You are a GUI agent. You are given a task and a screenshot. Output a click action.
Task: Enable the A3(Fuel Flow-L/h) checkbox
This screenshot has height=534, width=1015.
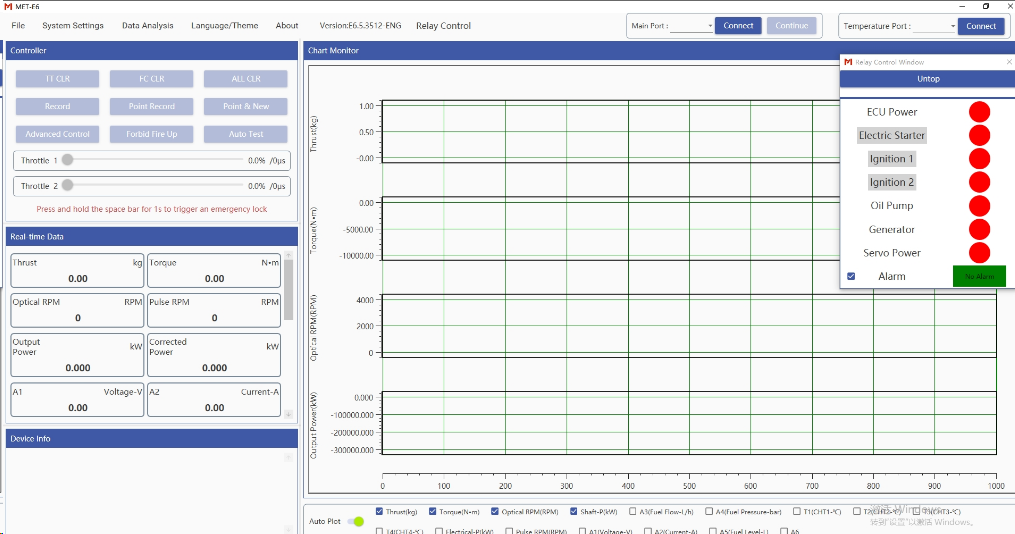(632, 511)
